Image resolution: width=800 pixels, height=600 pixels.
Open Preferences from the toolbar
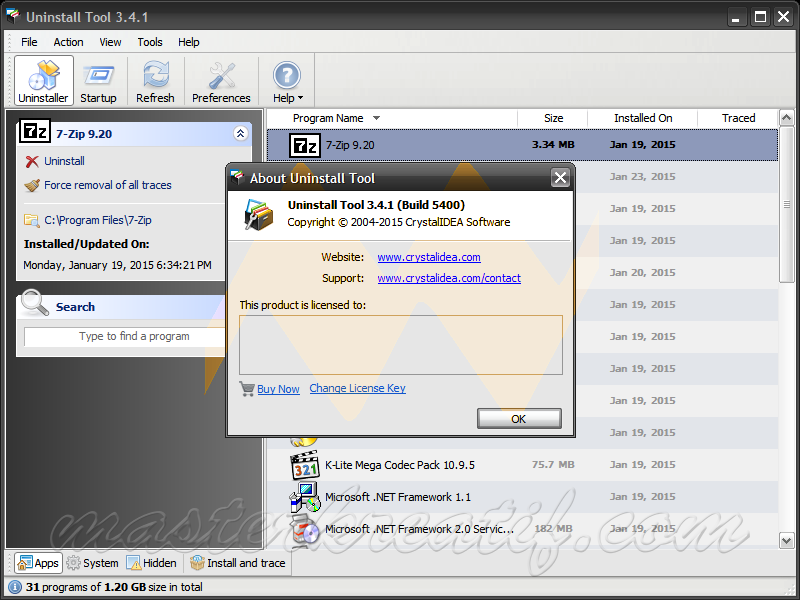pos(221,81)
